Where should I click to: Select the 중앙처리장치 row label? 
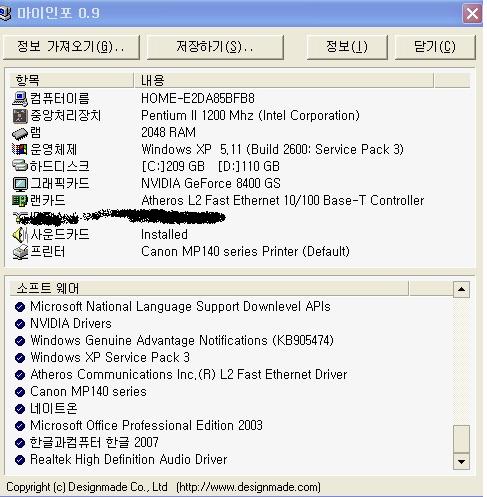tap(65, 116)
